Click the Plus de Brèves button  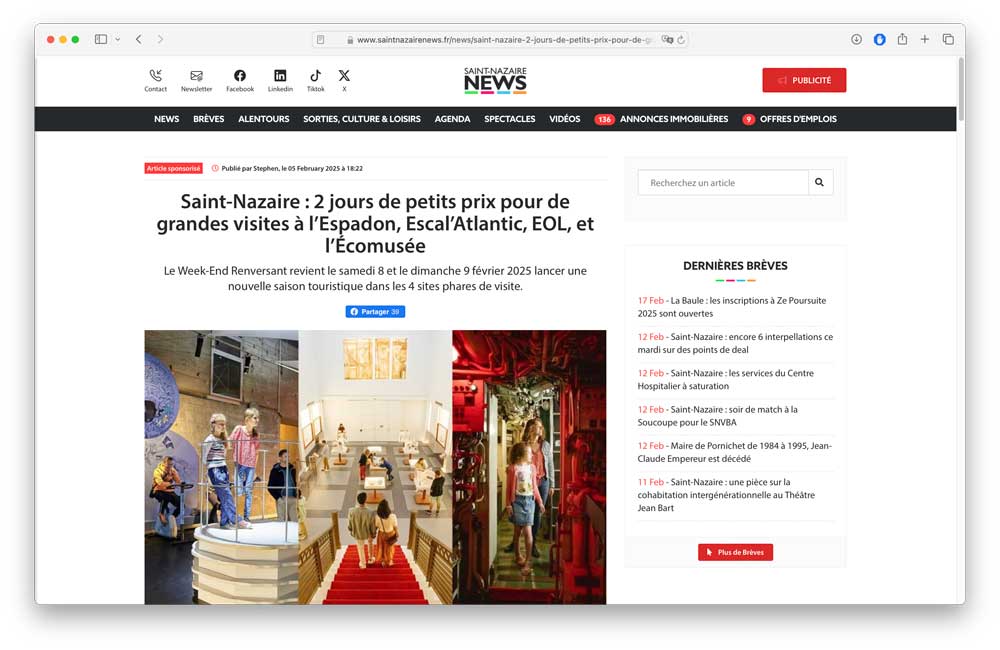735,552
